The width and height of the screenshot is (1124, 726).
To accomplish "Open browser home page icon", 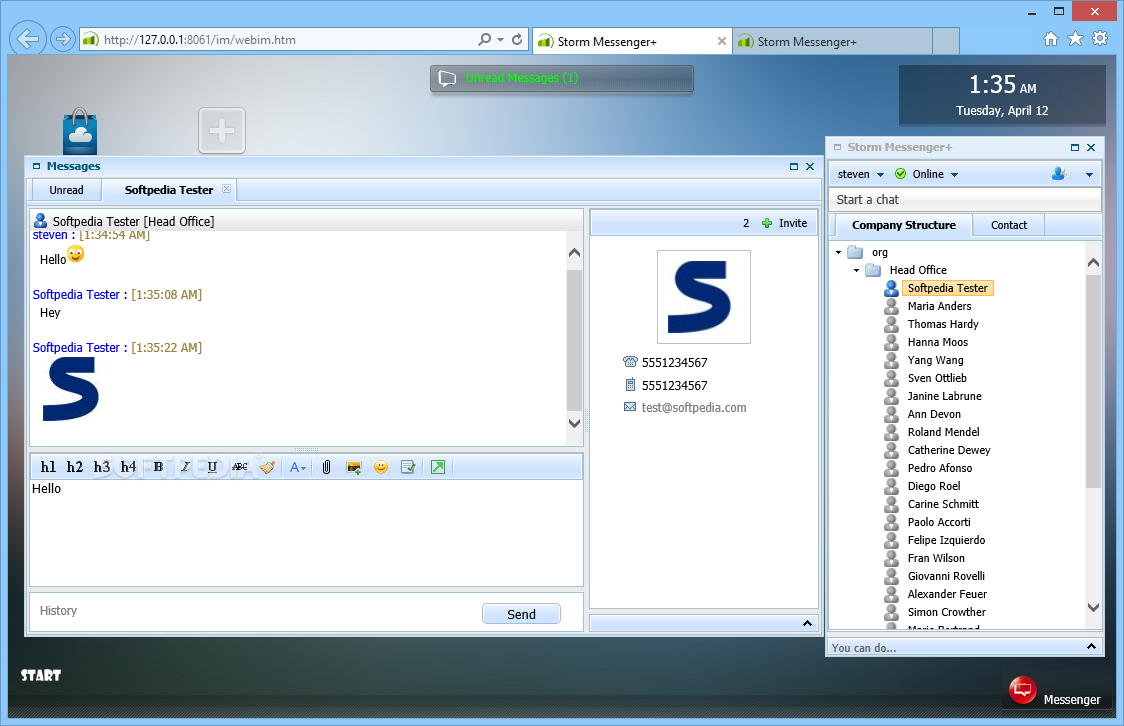I will tap(1050, 39).
